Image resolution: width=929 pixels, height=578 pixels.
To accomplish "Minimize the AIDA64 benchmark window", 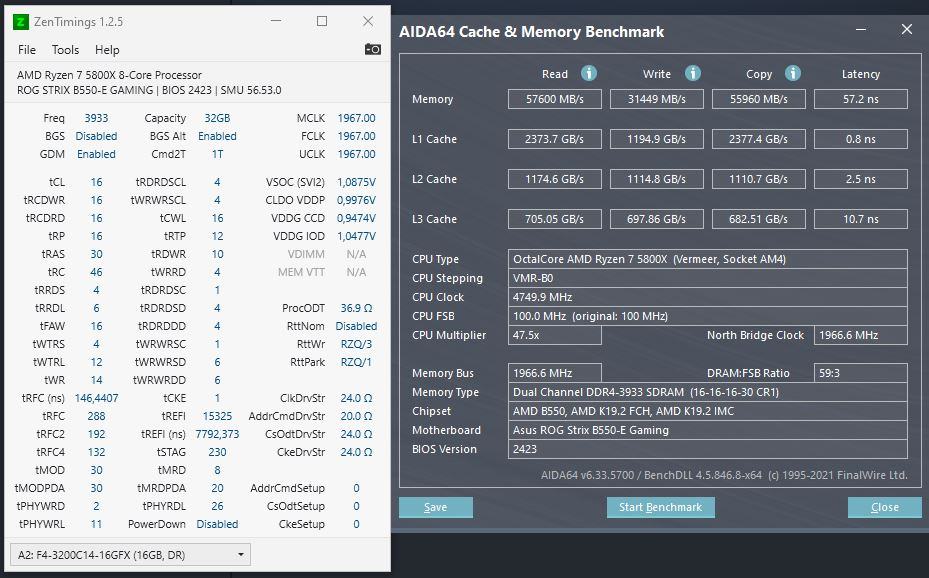I will (x=861, y=29).
